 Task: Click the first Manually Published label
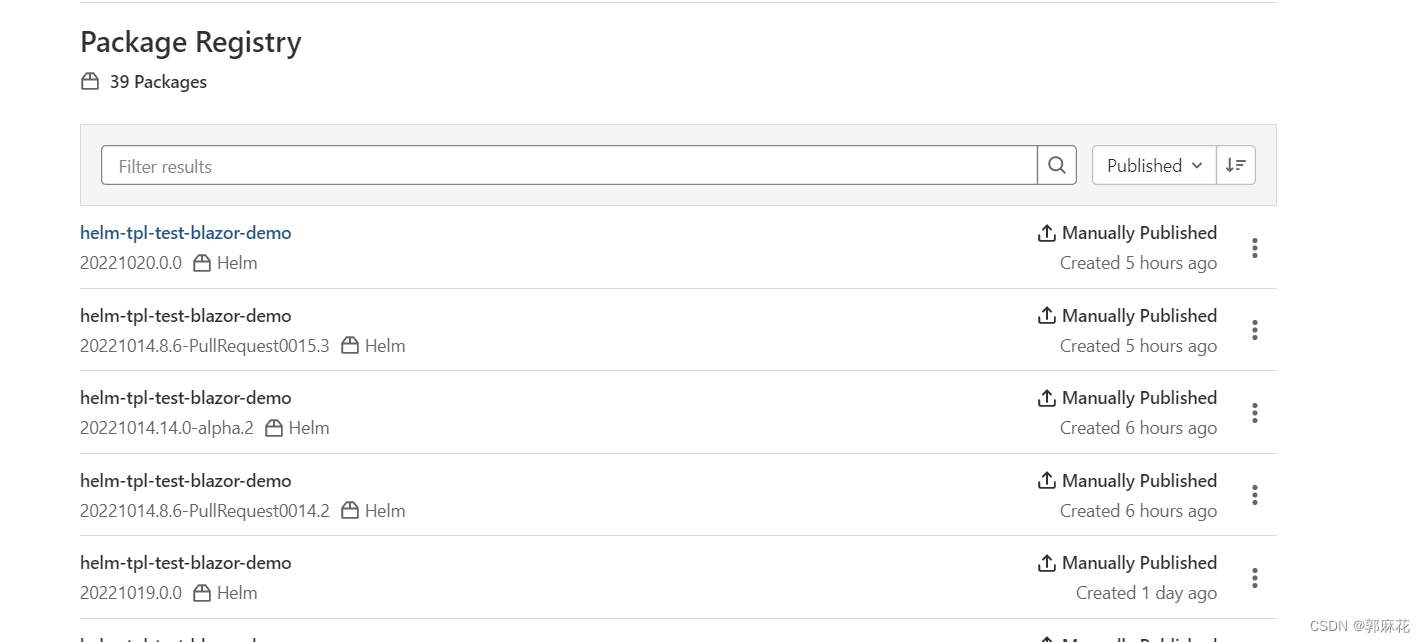(1139, 232)
